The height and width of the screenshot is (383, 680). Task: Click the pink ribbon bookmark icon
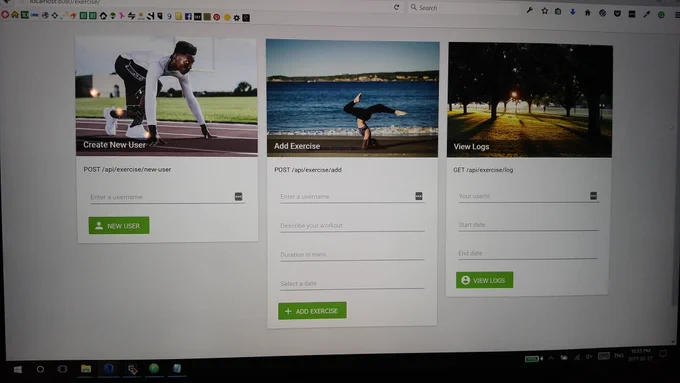(122, 16)
